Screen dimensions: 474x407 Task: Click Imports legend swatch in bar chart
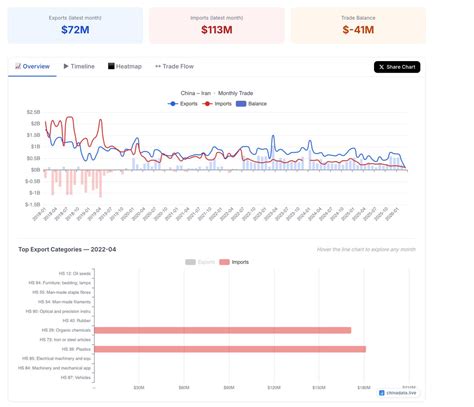click(224, 262)
